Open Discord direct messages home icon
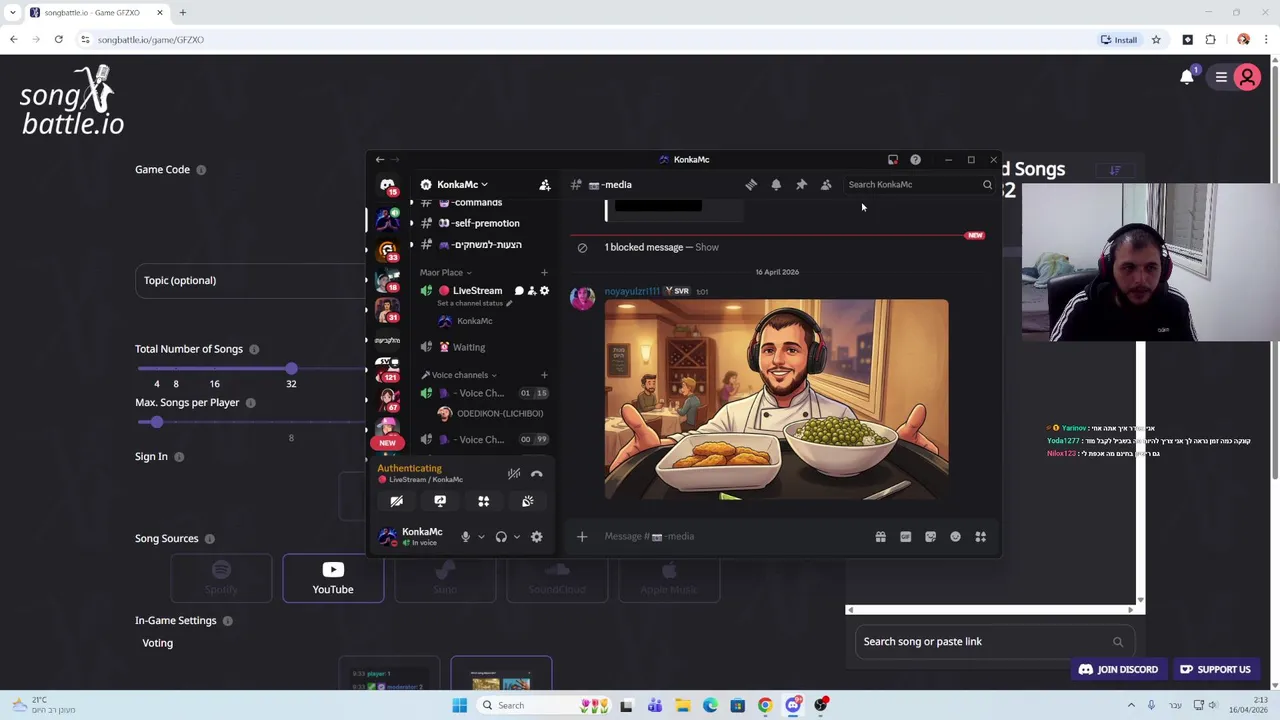This screenshot has height=720, width=1280. (387, 186)
